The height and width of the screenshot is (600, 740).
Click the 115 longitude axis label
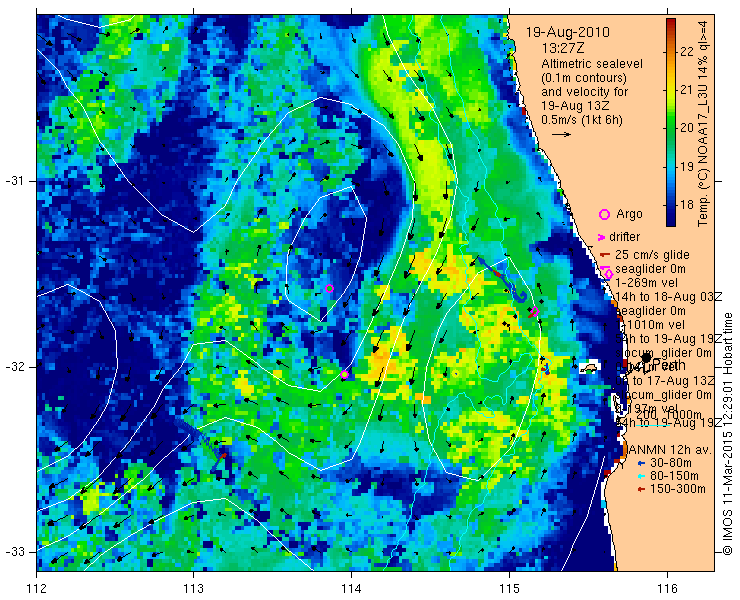click(x=509, y=589)
